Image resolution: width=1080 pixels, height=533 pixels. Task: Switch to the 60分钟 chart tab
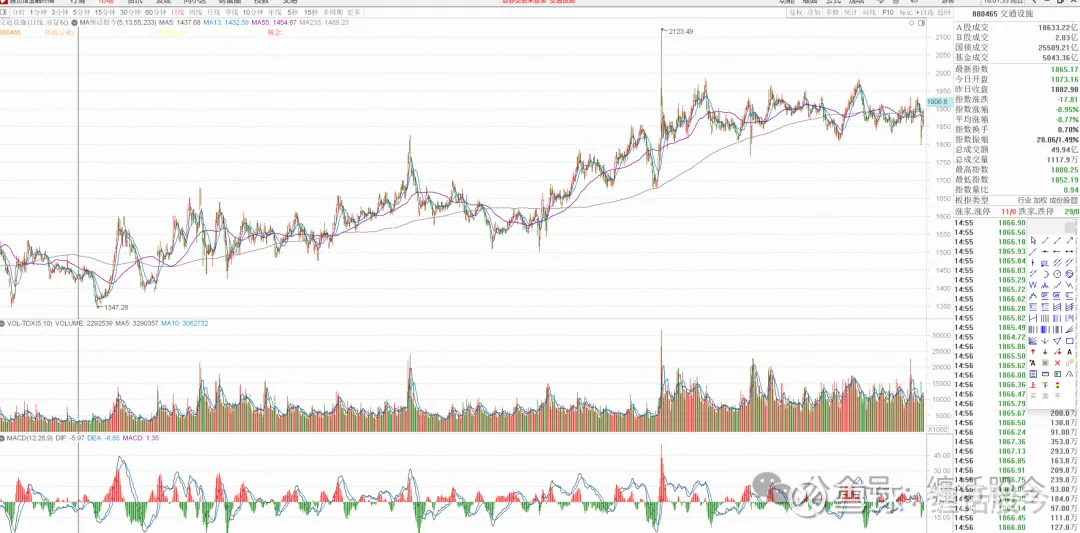tap(156, 13)
